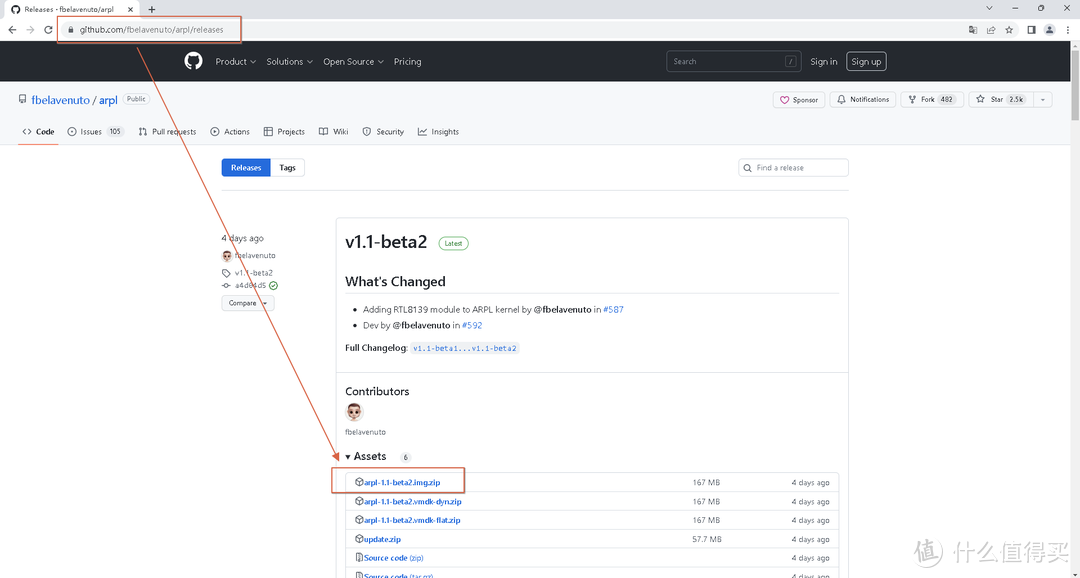Open browser profile avatar icon
The image size is (1080, 578).
(x=1050, y=30)
